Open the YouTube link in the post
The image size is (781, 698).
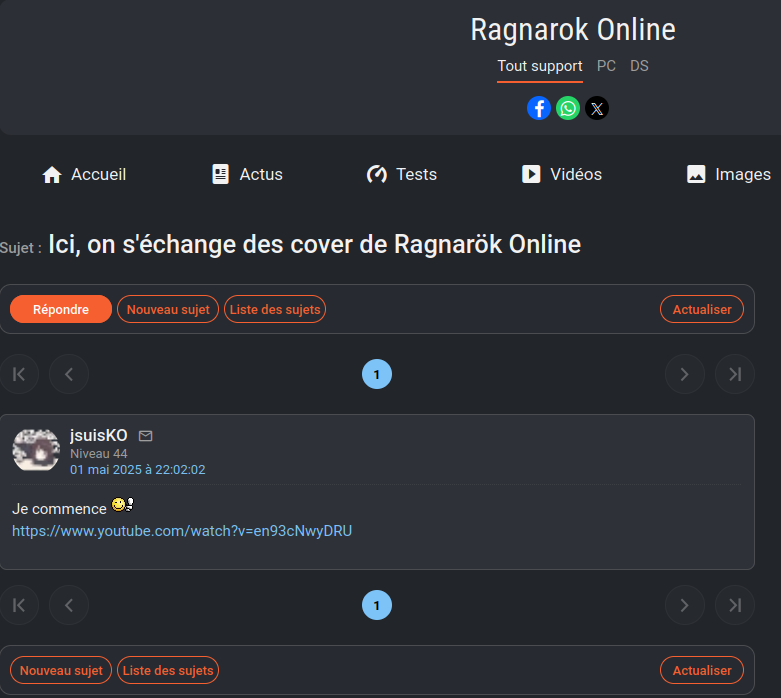182,531
